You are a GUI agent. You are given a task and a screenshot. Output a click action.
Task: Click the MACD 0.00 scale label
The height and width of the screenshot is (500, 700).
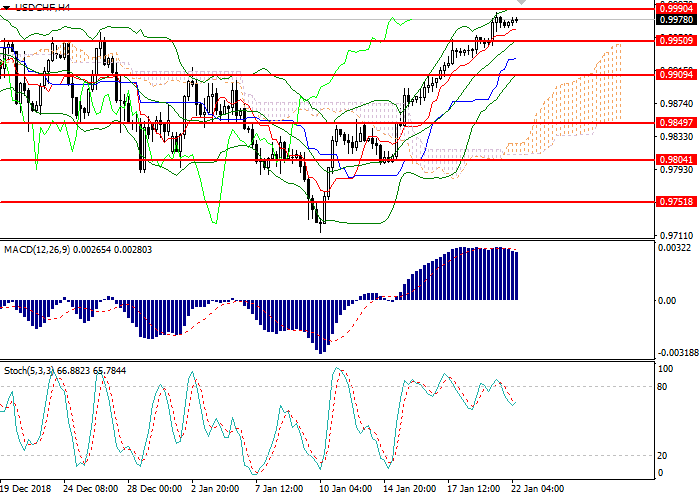(666, 300)
